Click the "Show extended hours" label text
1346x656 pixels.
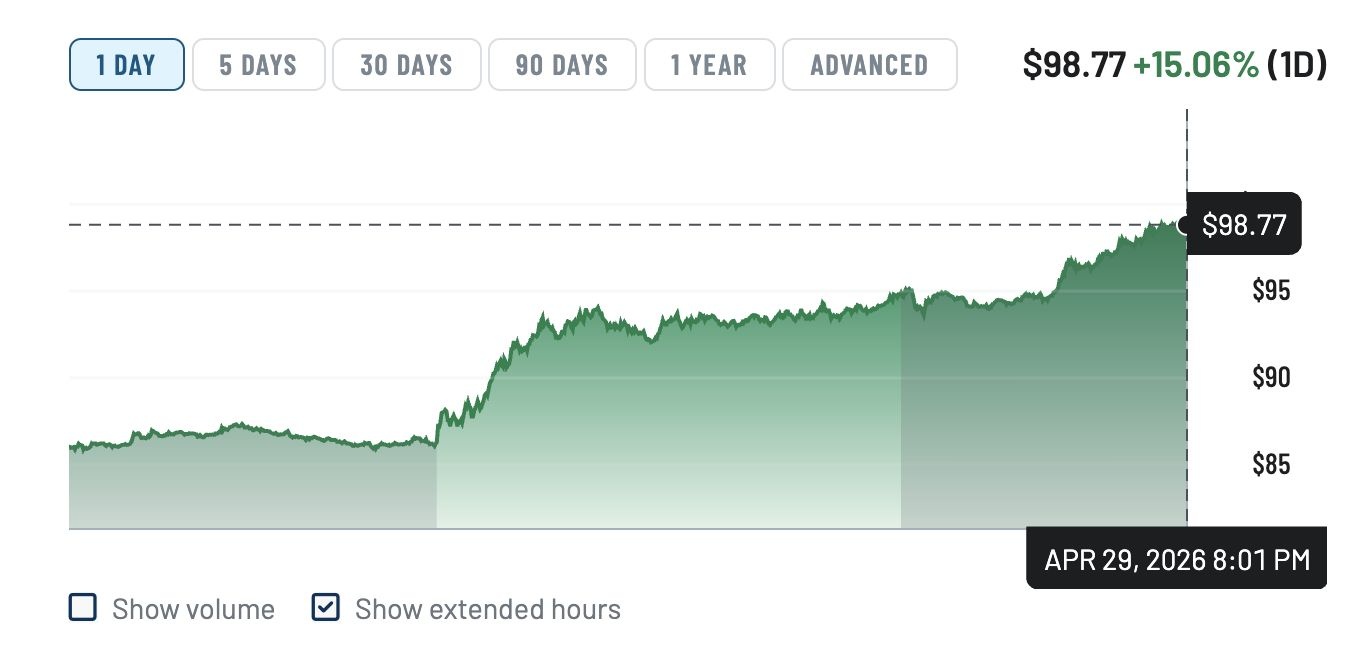click(488, 609)
